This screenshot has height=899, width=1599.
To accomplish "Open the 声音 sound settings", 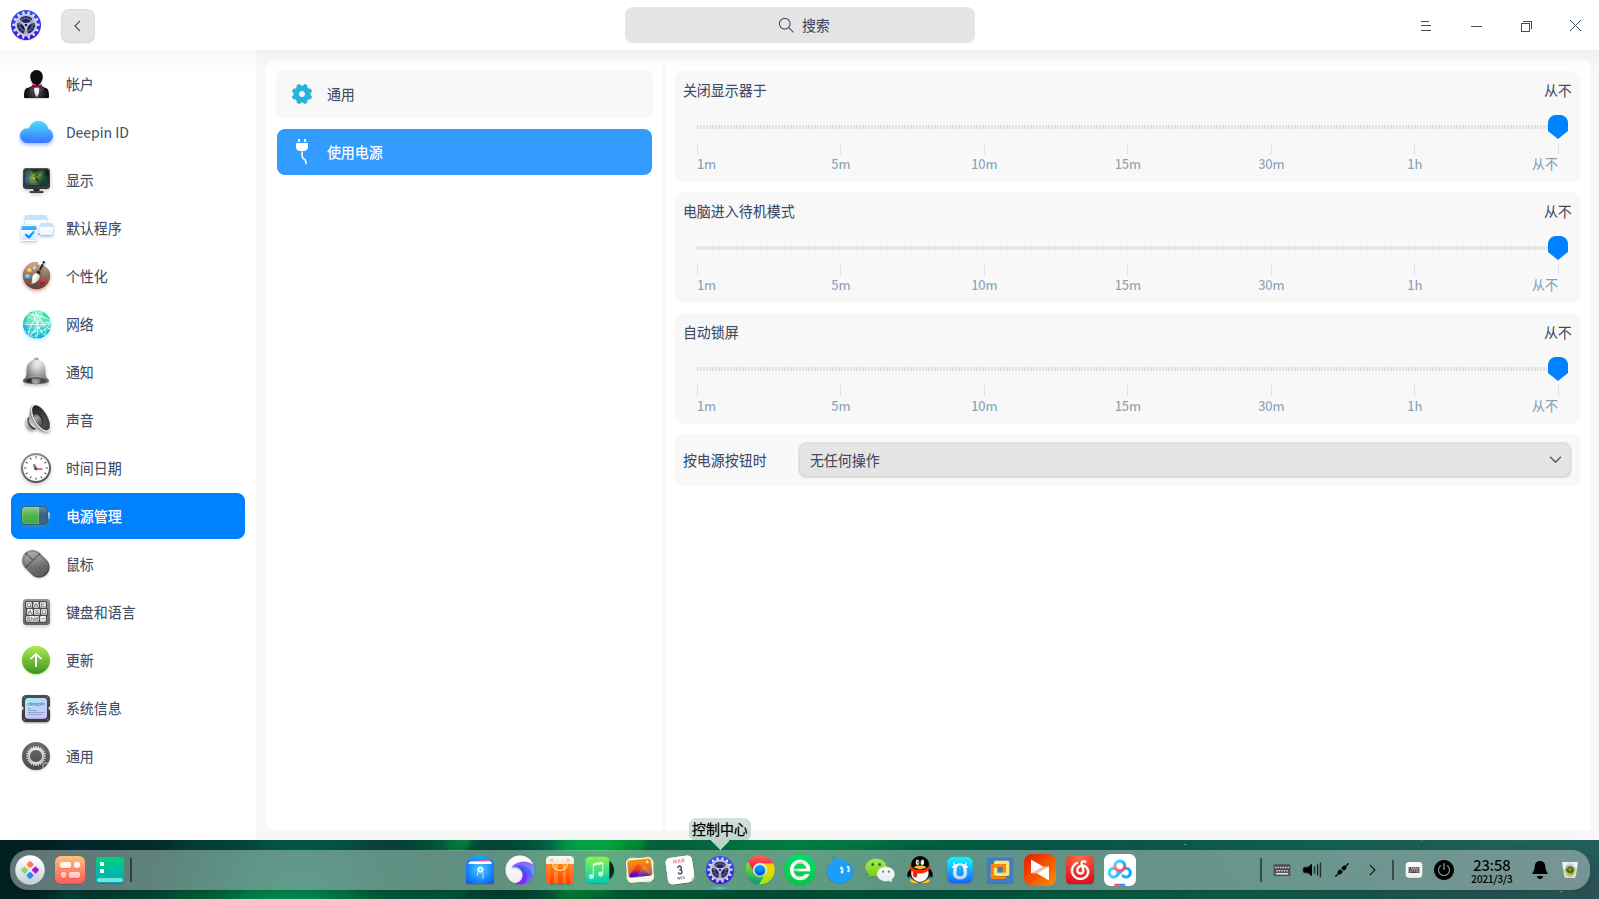I will (128, 421).
